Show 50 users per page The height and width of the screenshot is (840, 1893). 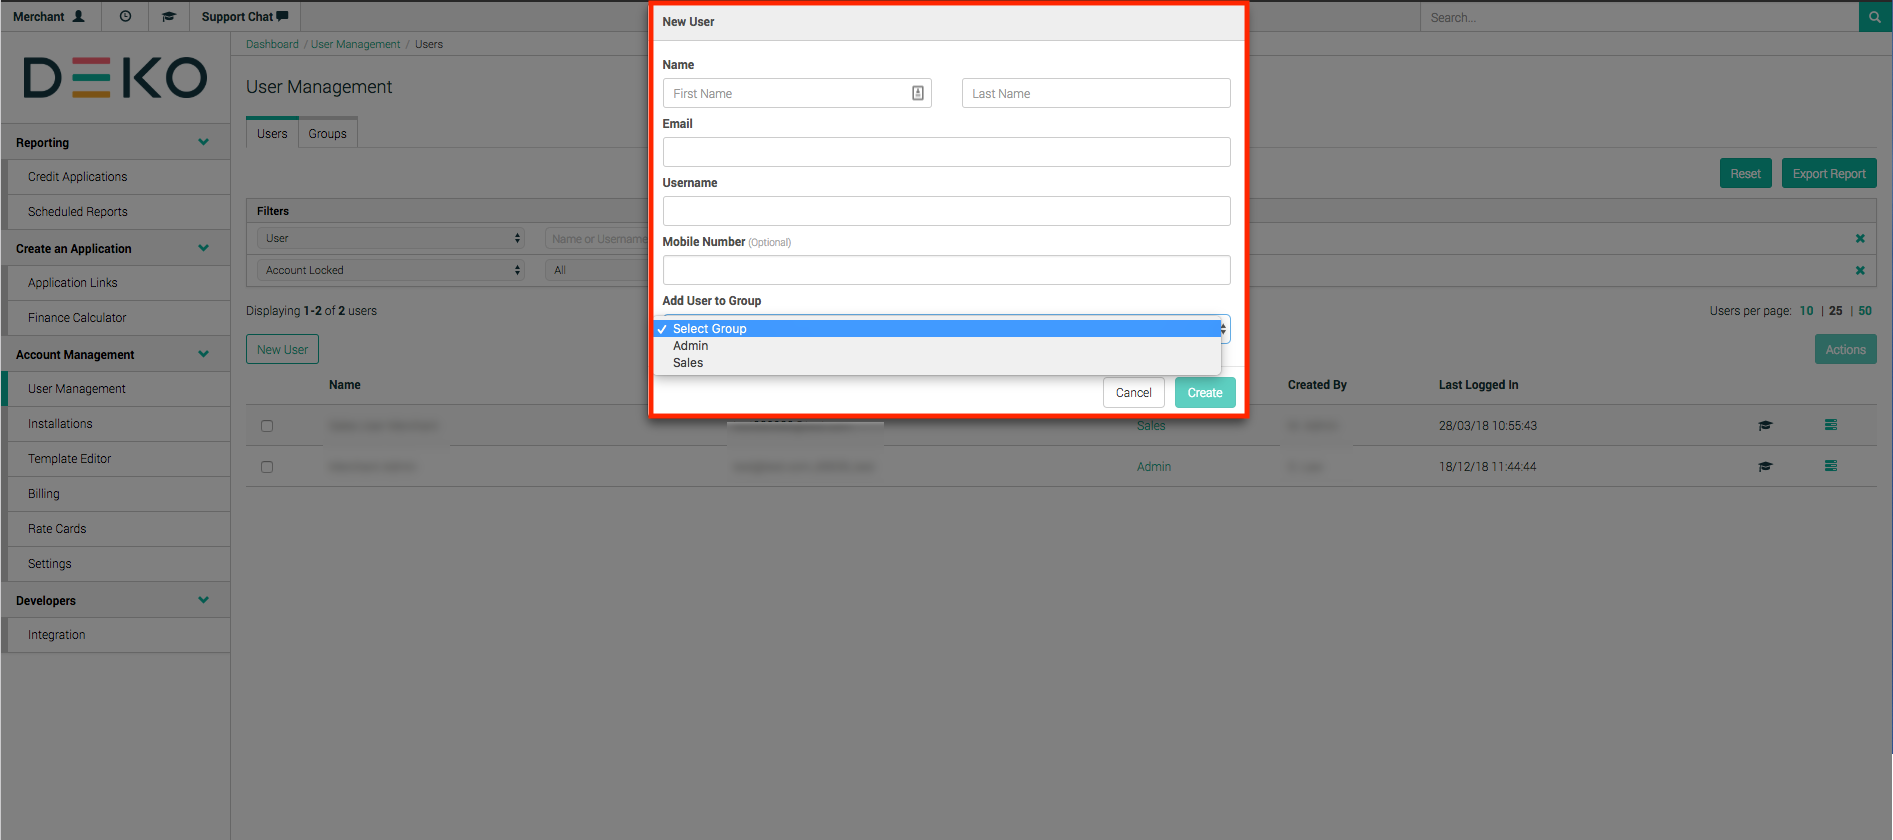(x=1865, y=311)
